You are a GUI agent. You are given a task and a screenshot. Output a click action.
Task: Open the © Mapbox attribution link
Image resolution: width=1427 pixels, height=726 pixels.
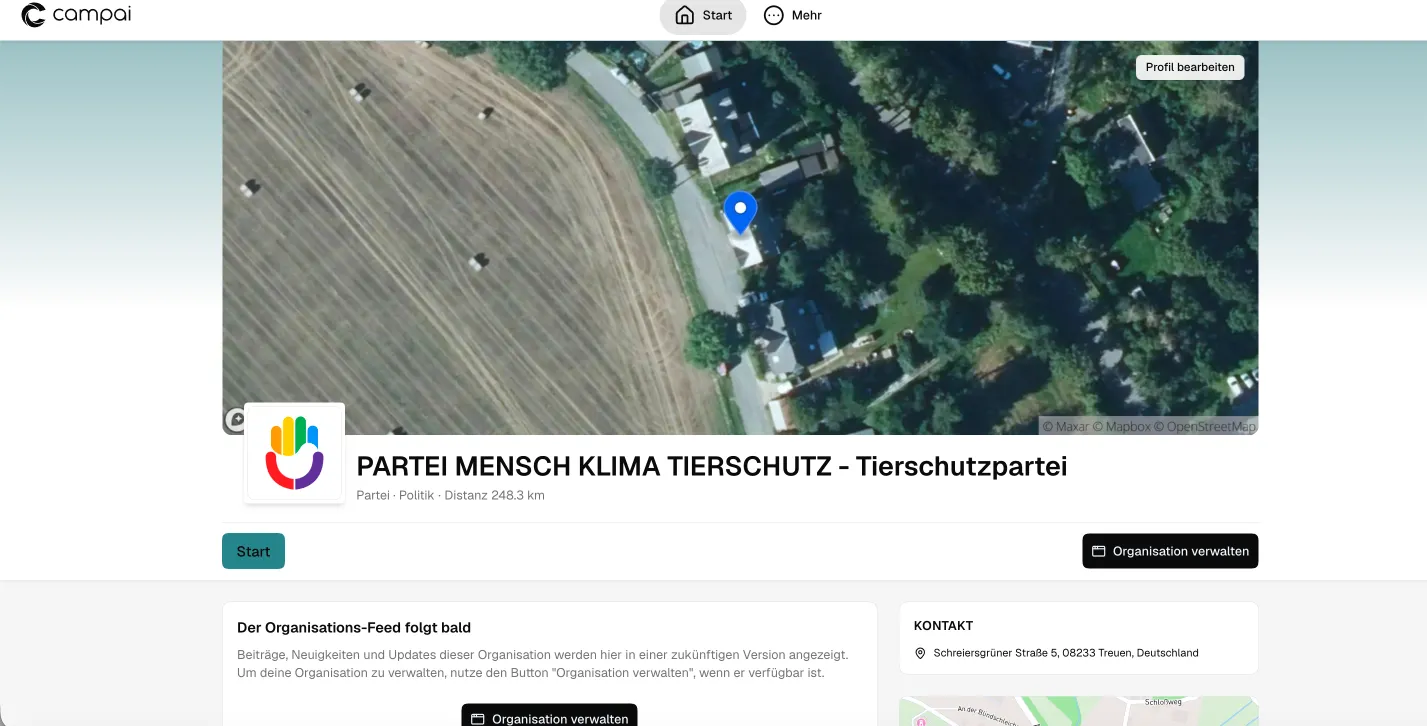click(1120, 427)
